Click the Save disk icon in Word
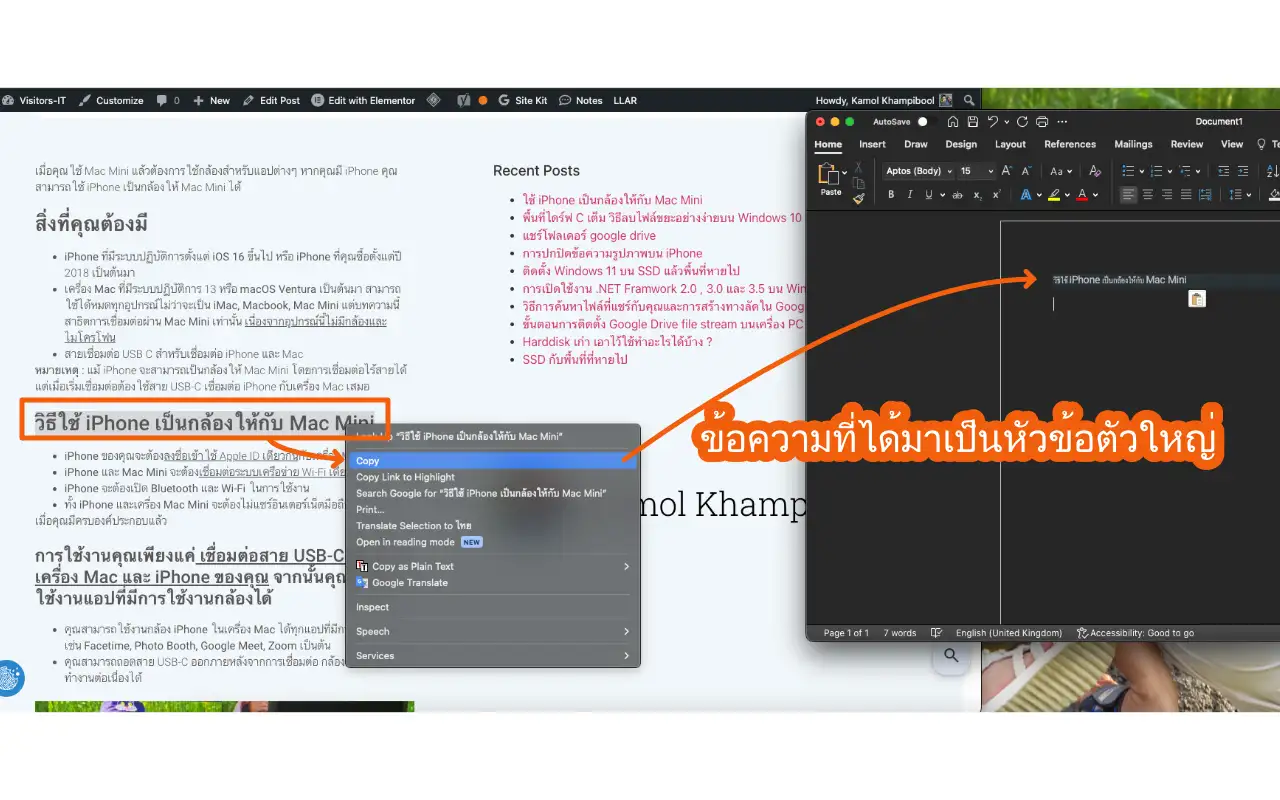 tap(973, 122)
